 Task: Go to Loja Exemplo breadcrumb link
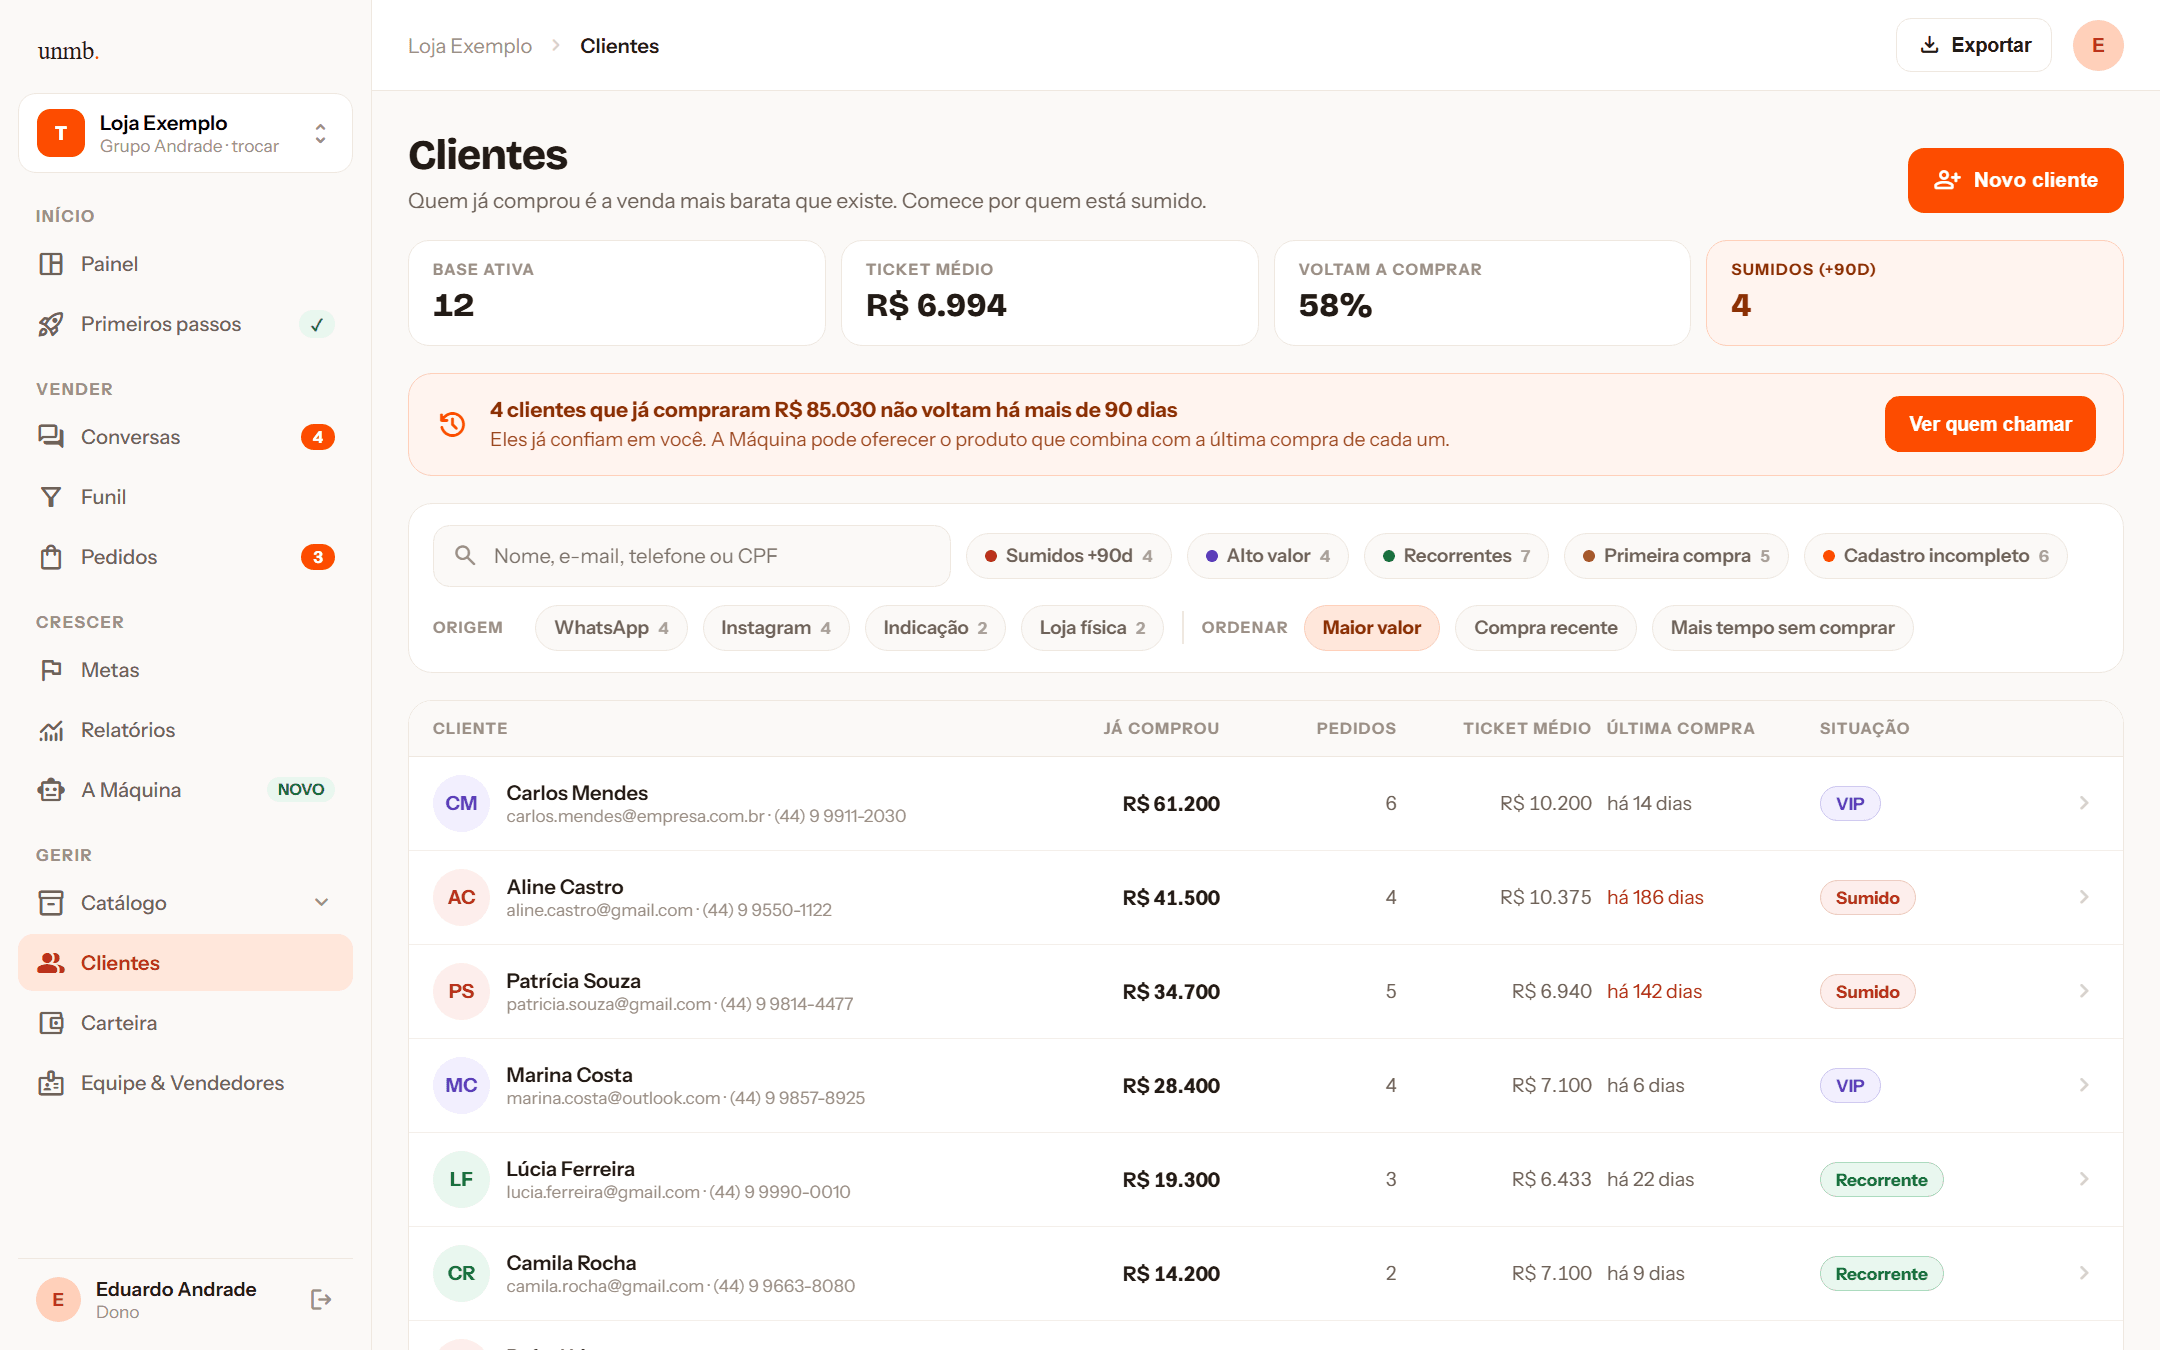[470, 46]
